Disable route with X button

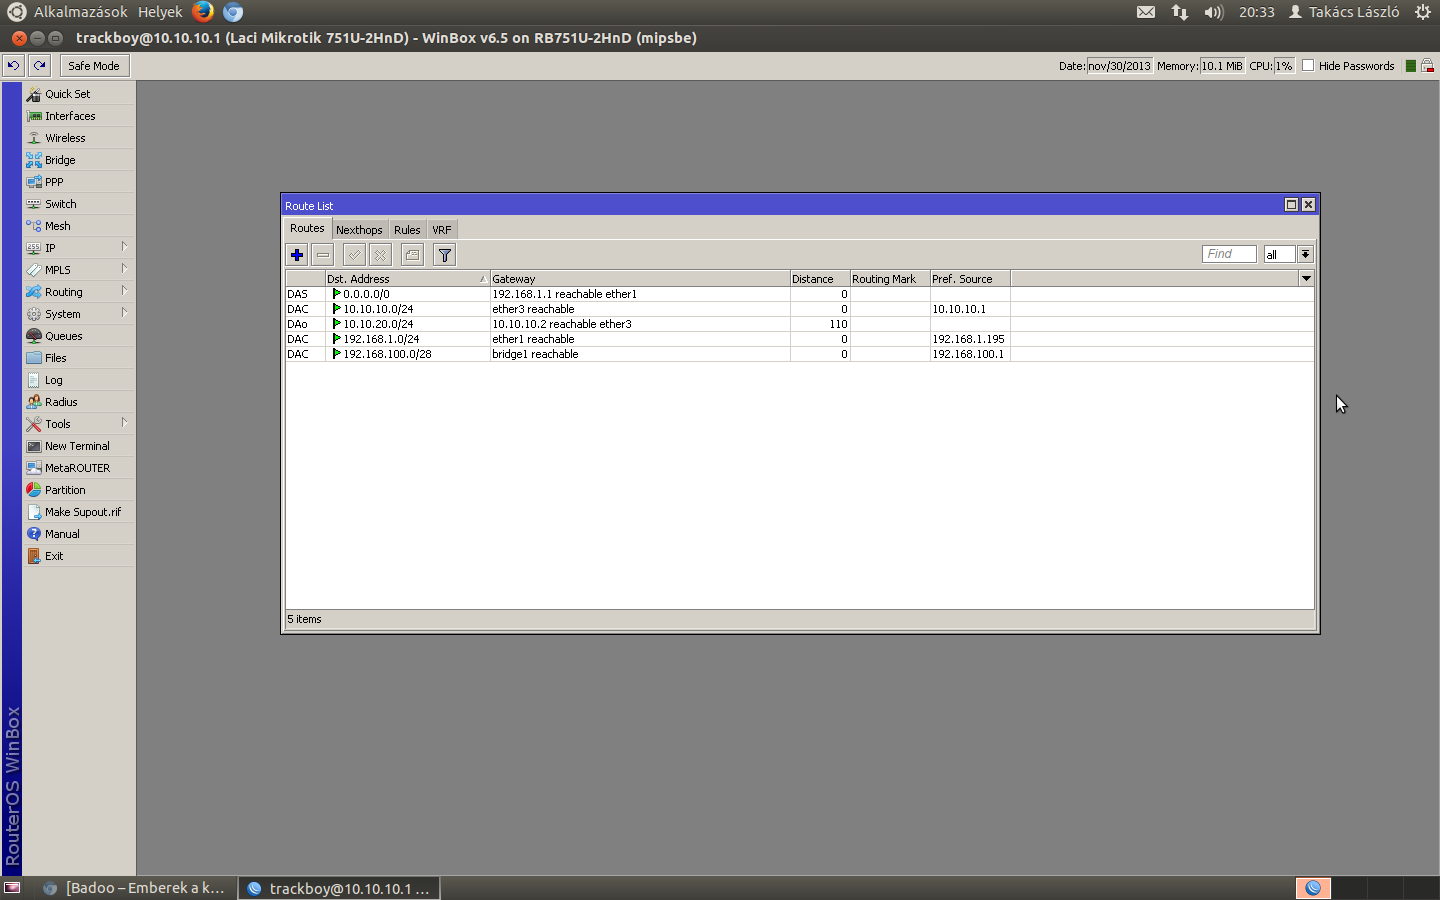(380, 255)
